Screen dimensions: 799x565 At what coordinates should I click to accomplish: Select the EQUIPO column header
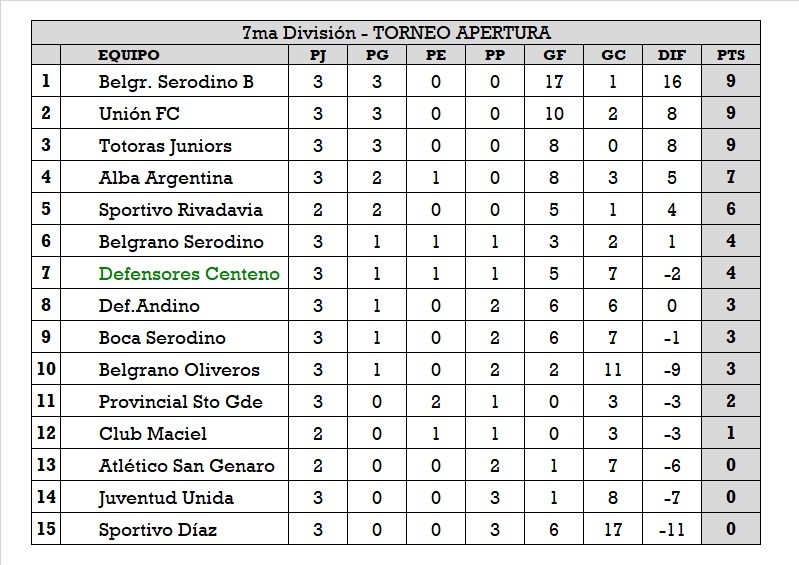129,55
